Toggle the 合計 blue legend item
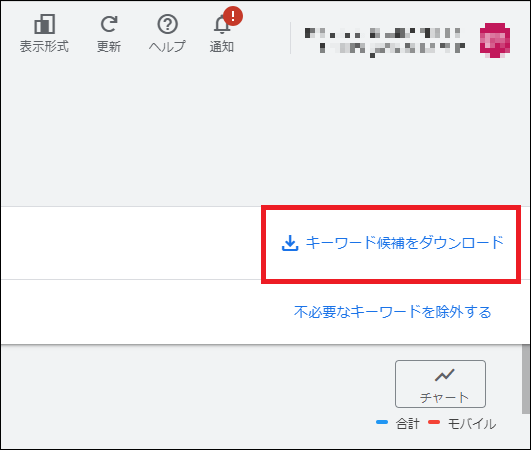531x450 pixels. (398, 423)
